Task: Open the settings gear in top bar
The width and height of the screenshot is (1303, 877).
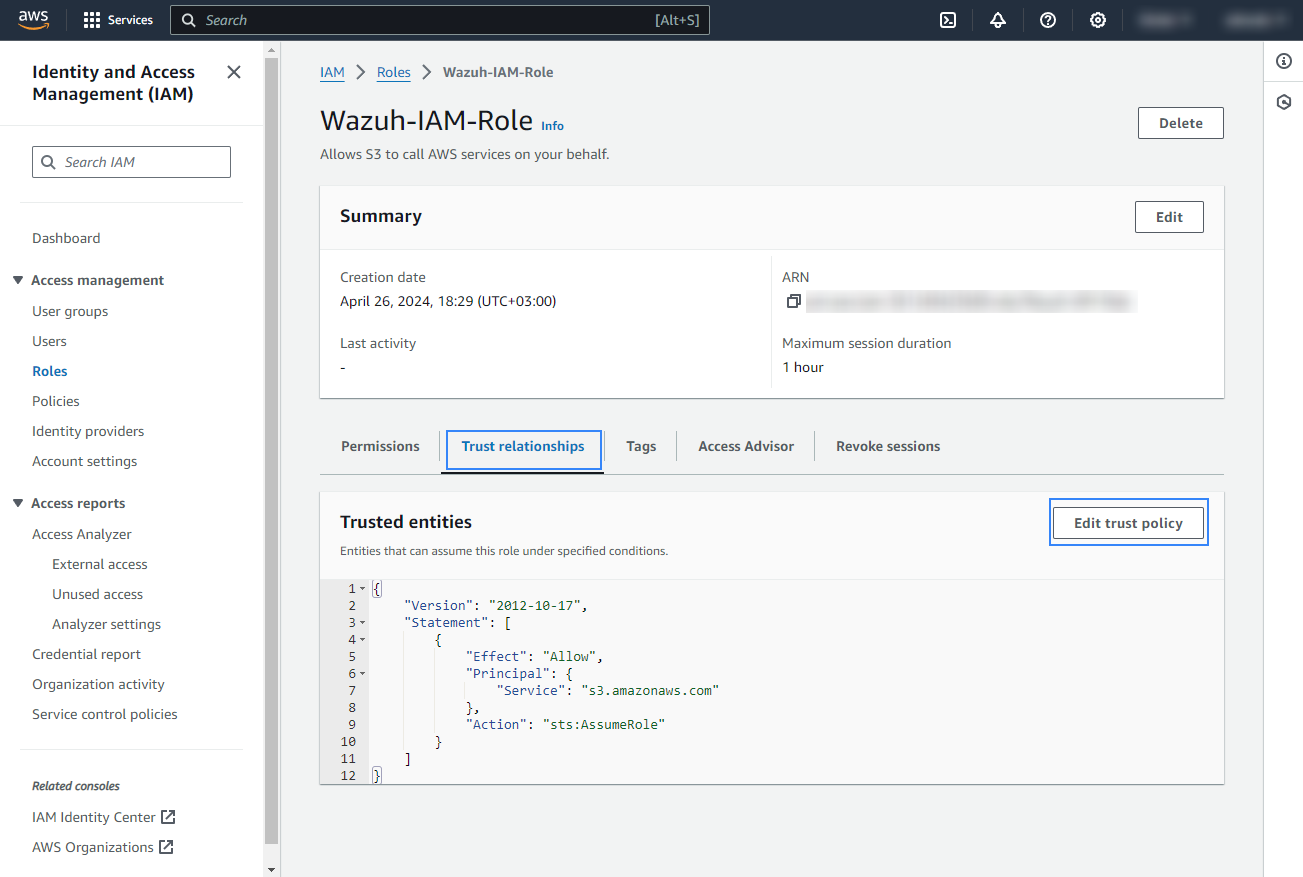Action: tap(1098, 20)
